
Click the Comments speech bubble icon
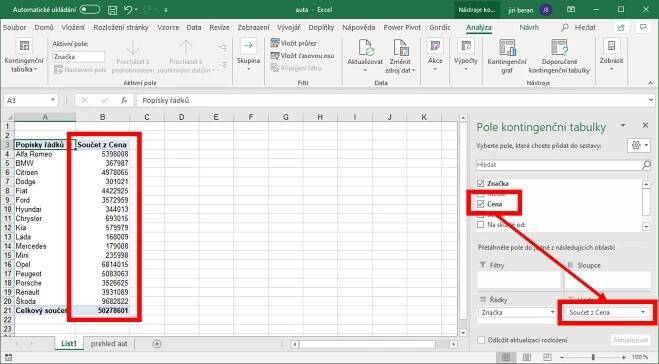tap(643, 27)
